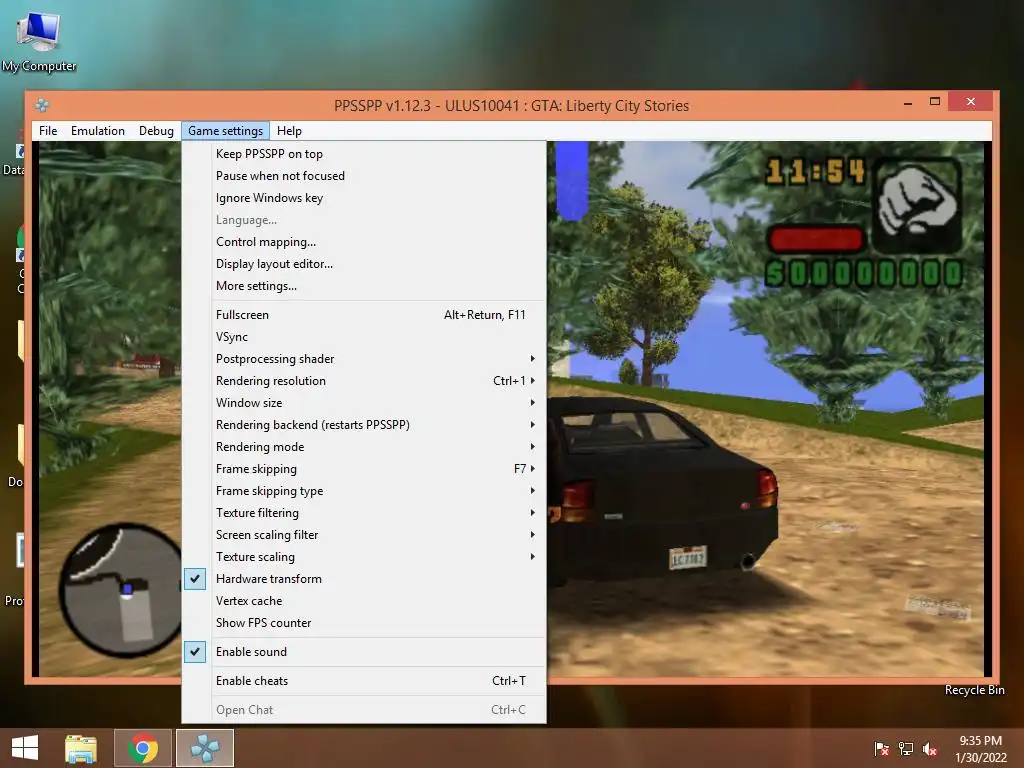The width and height of the screenshot is (1024, 768).
Task: Maximize the PPSSPP window
Action: [x=935, y=102]
